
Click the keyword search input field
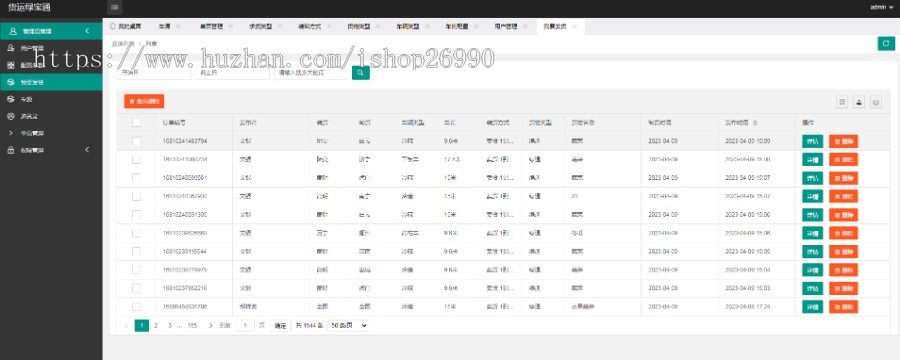(x=312, y=73)
